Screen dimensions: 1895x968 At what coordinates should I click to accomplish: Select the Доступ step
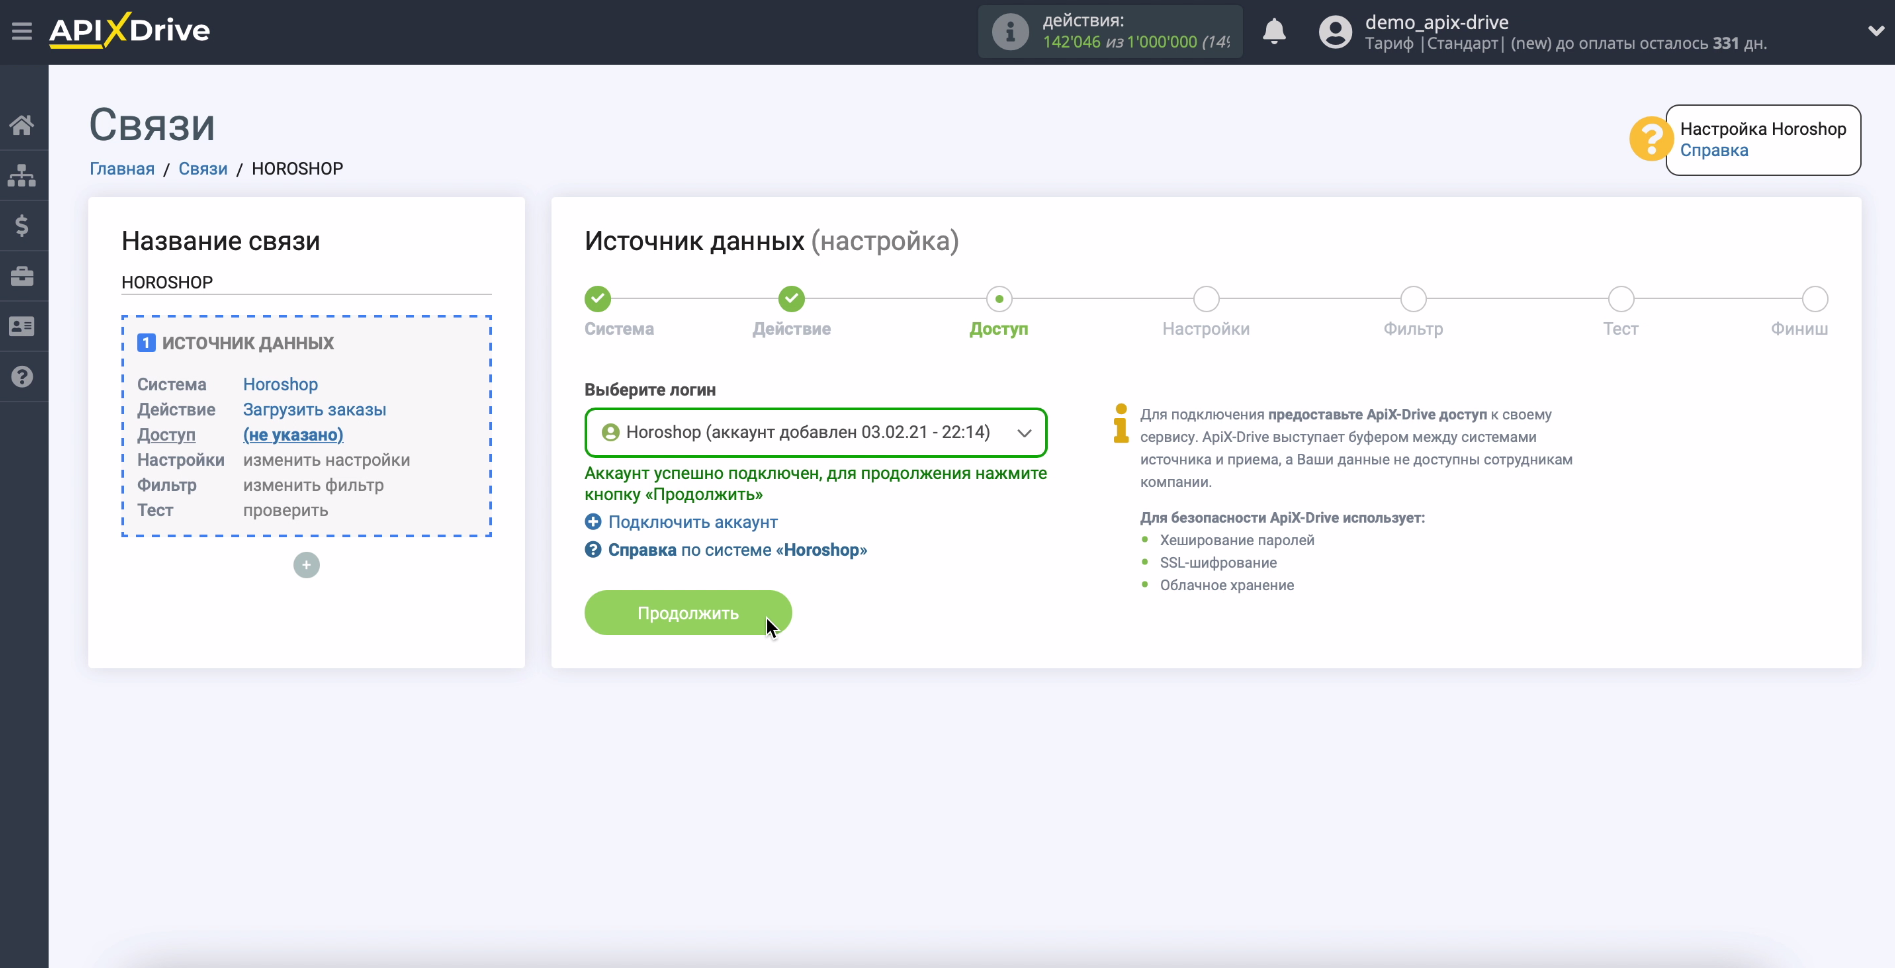point(999,299)
